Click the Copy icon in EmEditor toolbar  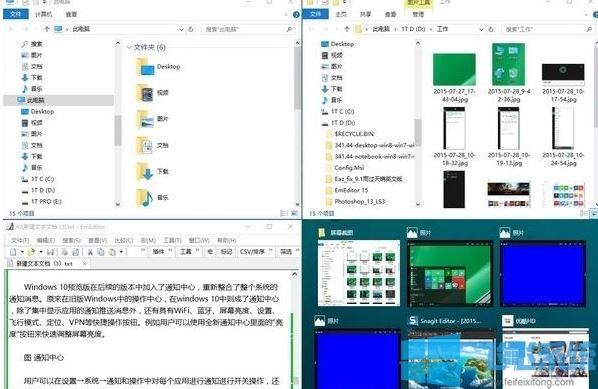click(101, 252)
